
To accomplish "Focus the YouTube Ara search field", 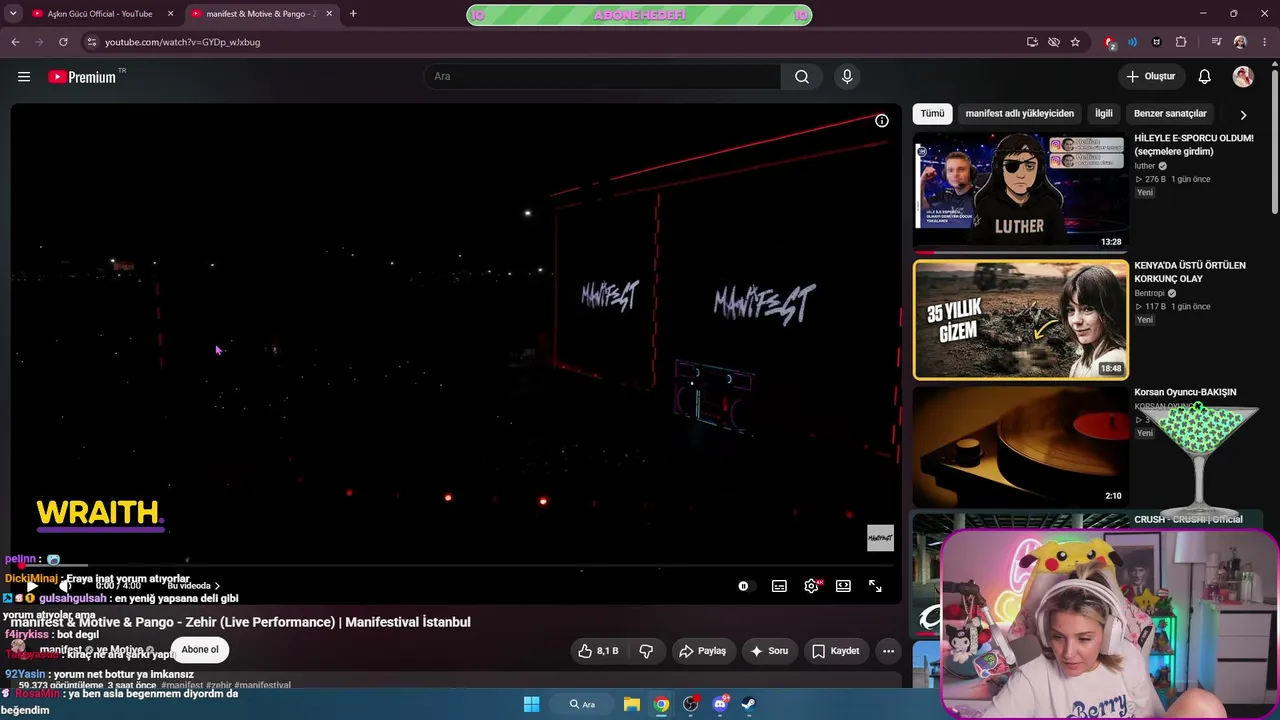I will tap(603, 77).
